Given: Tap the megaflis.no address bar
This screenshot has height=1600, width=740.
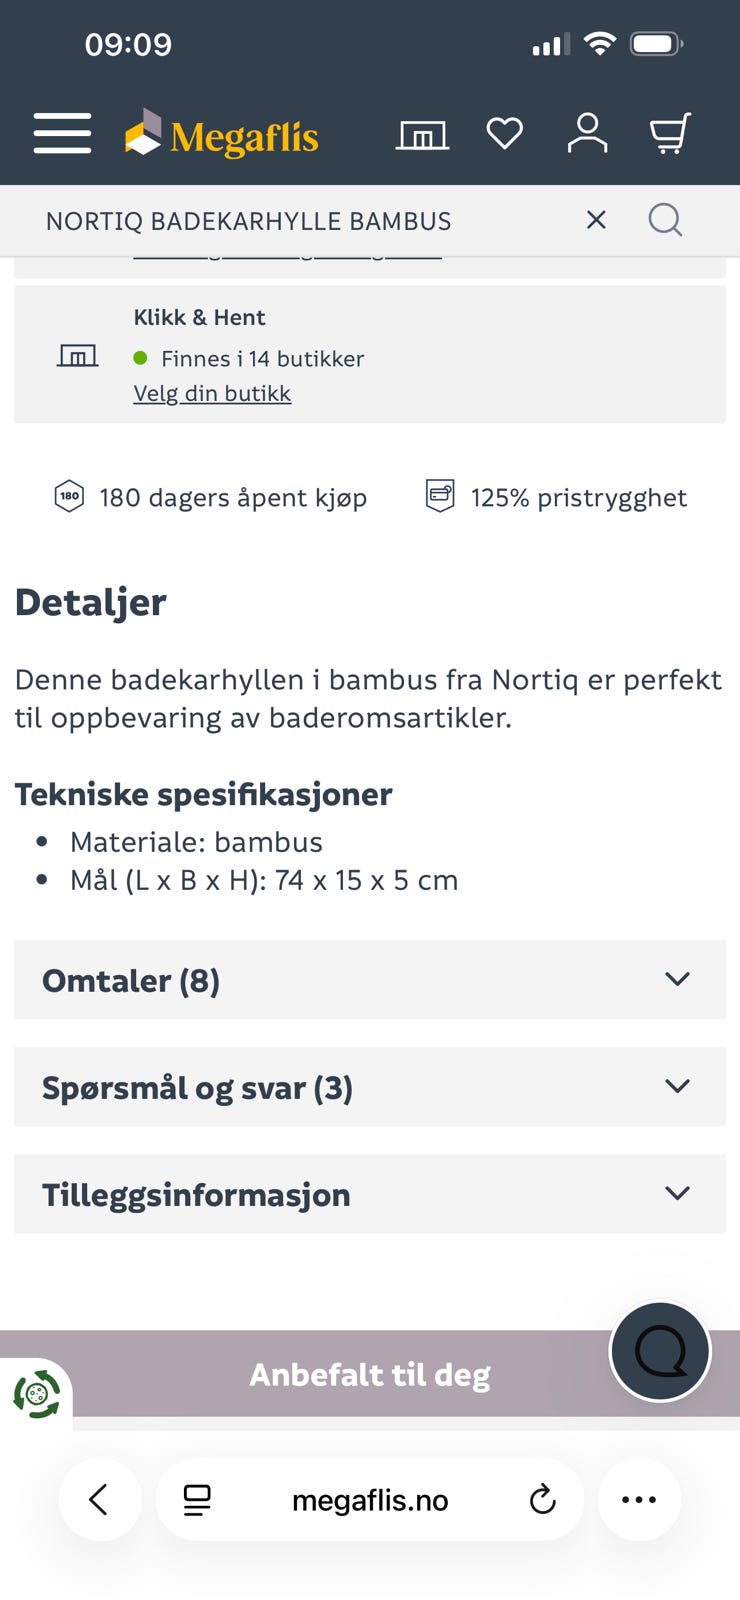Looking at the screenshot, I should [369, 1499].
